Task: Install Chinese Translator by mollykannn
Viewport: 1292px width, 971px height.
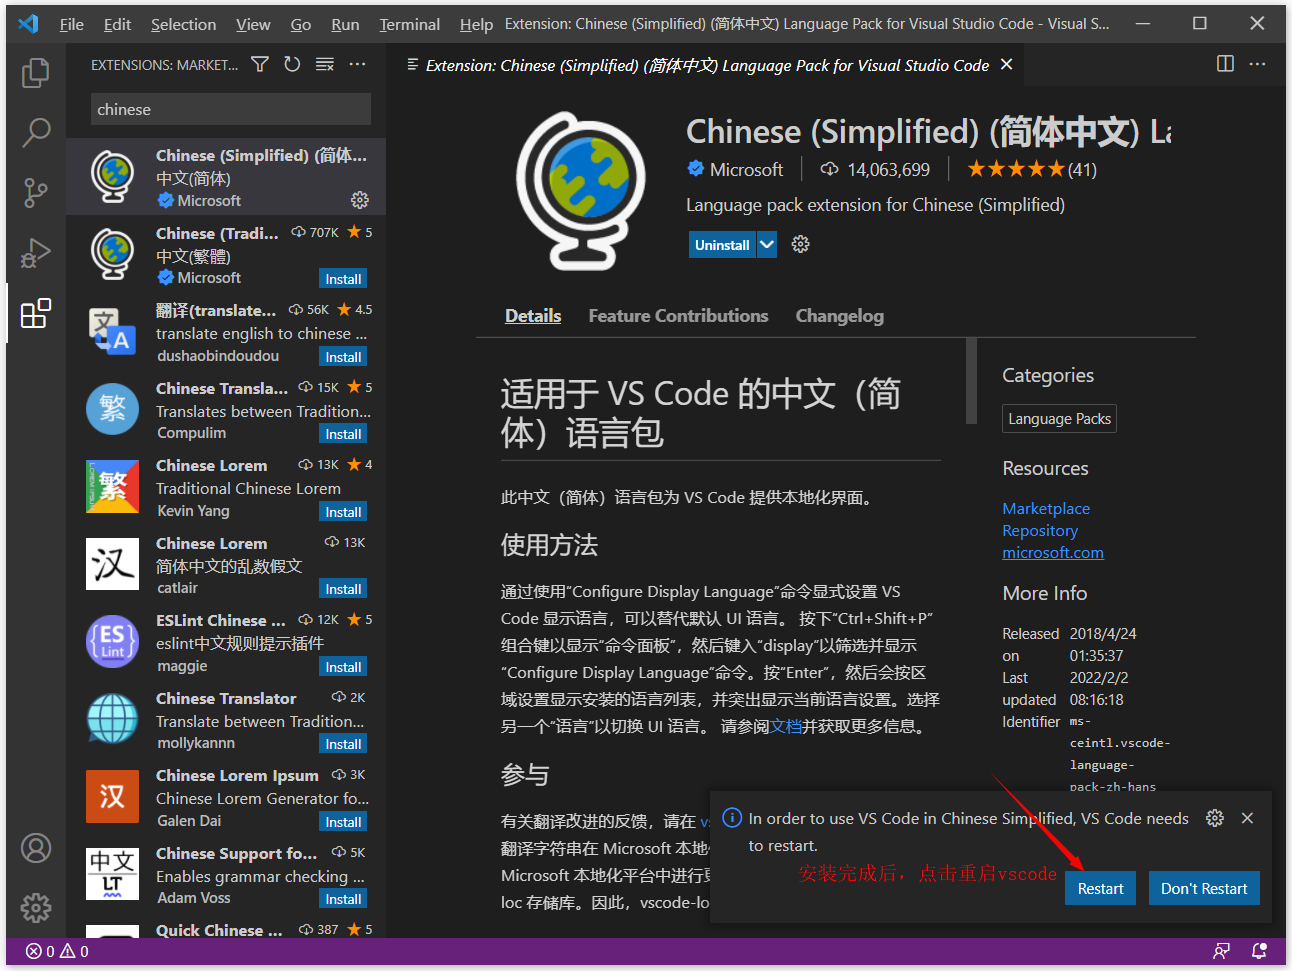Action: click(x=343, y=744)
